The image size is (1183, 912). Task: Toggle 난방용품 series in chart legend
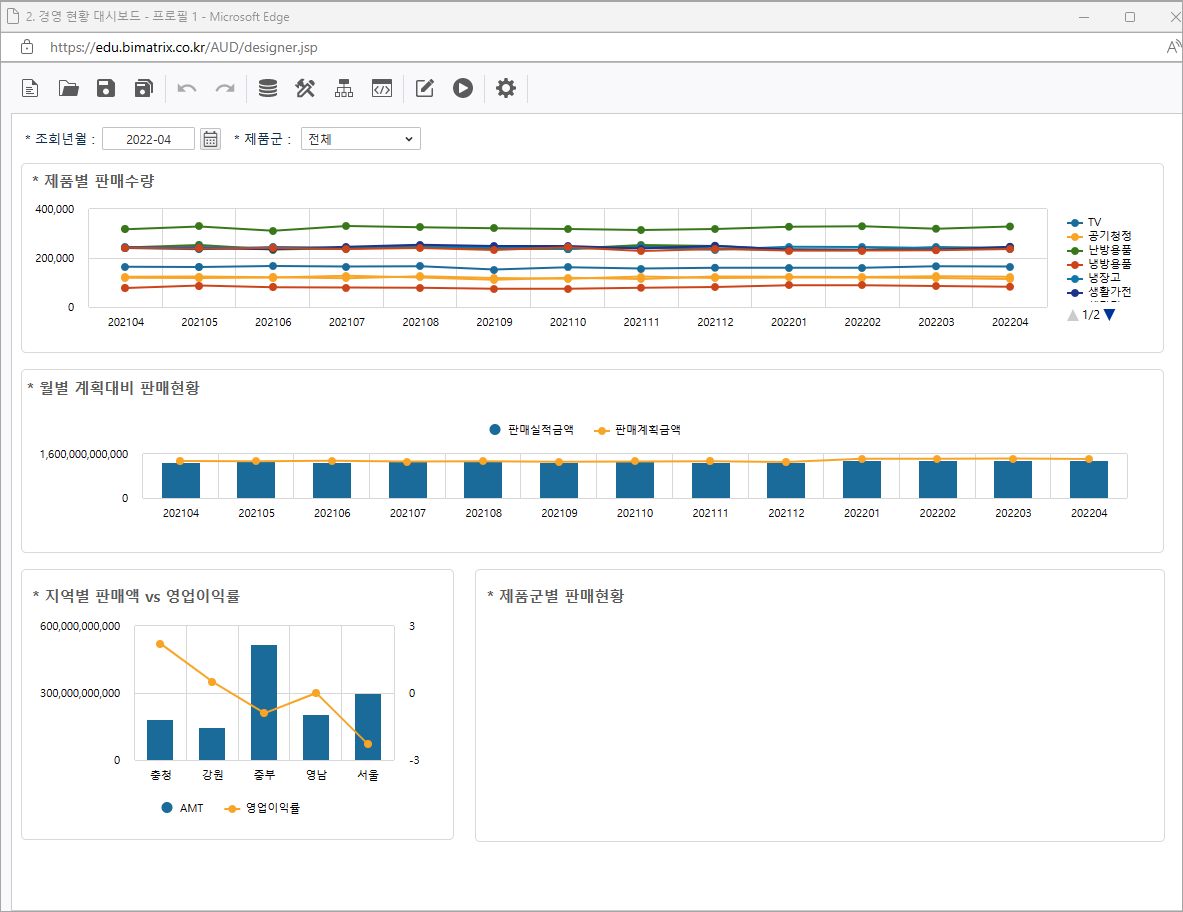point(1108,250)
